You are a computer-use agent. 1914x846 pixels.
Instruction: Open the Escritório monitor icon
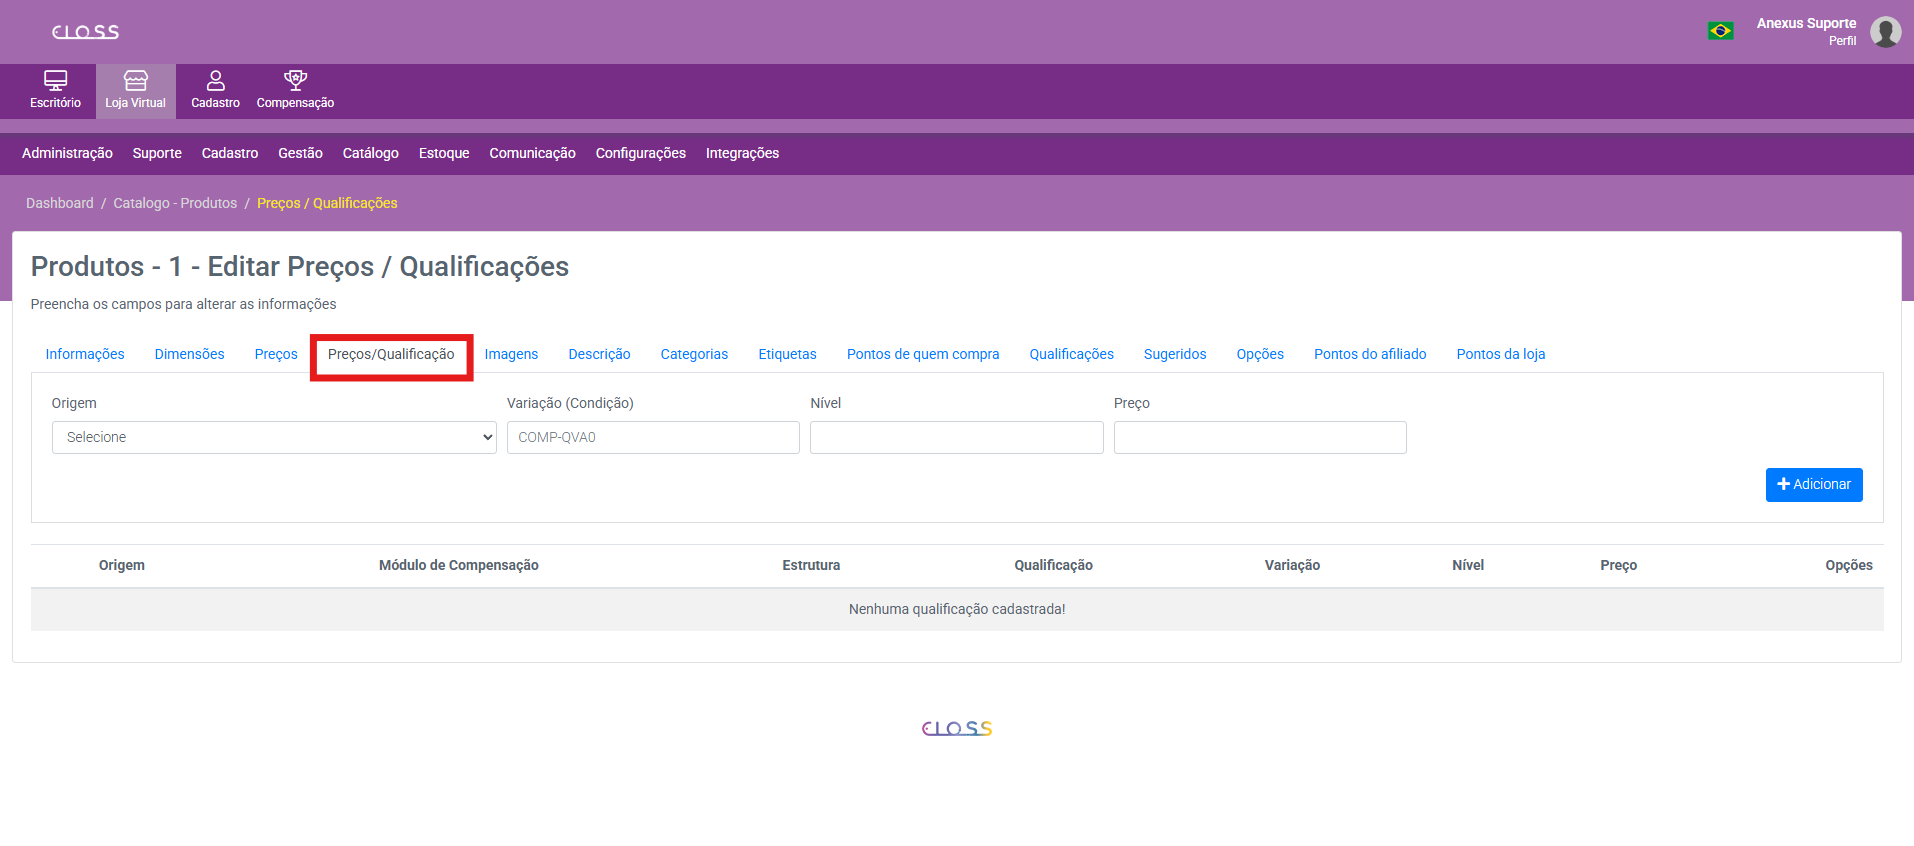pyautogui.click(x=55, y=81)
